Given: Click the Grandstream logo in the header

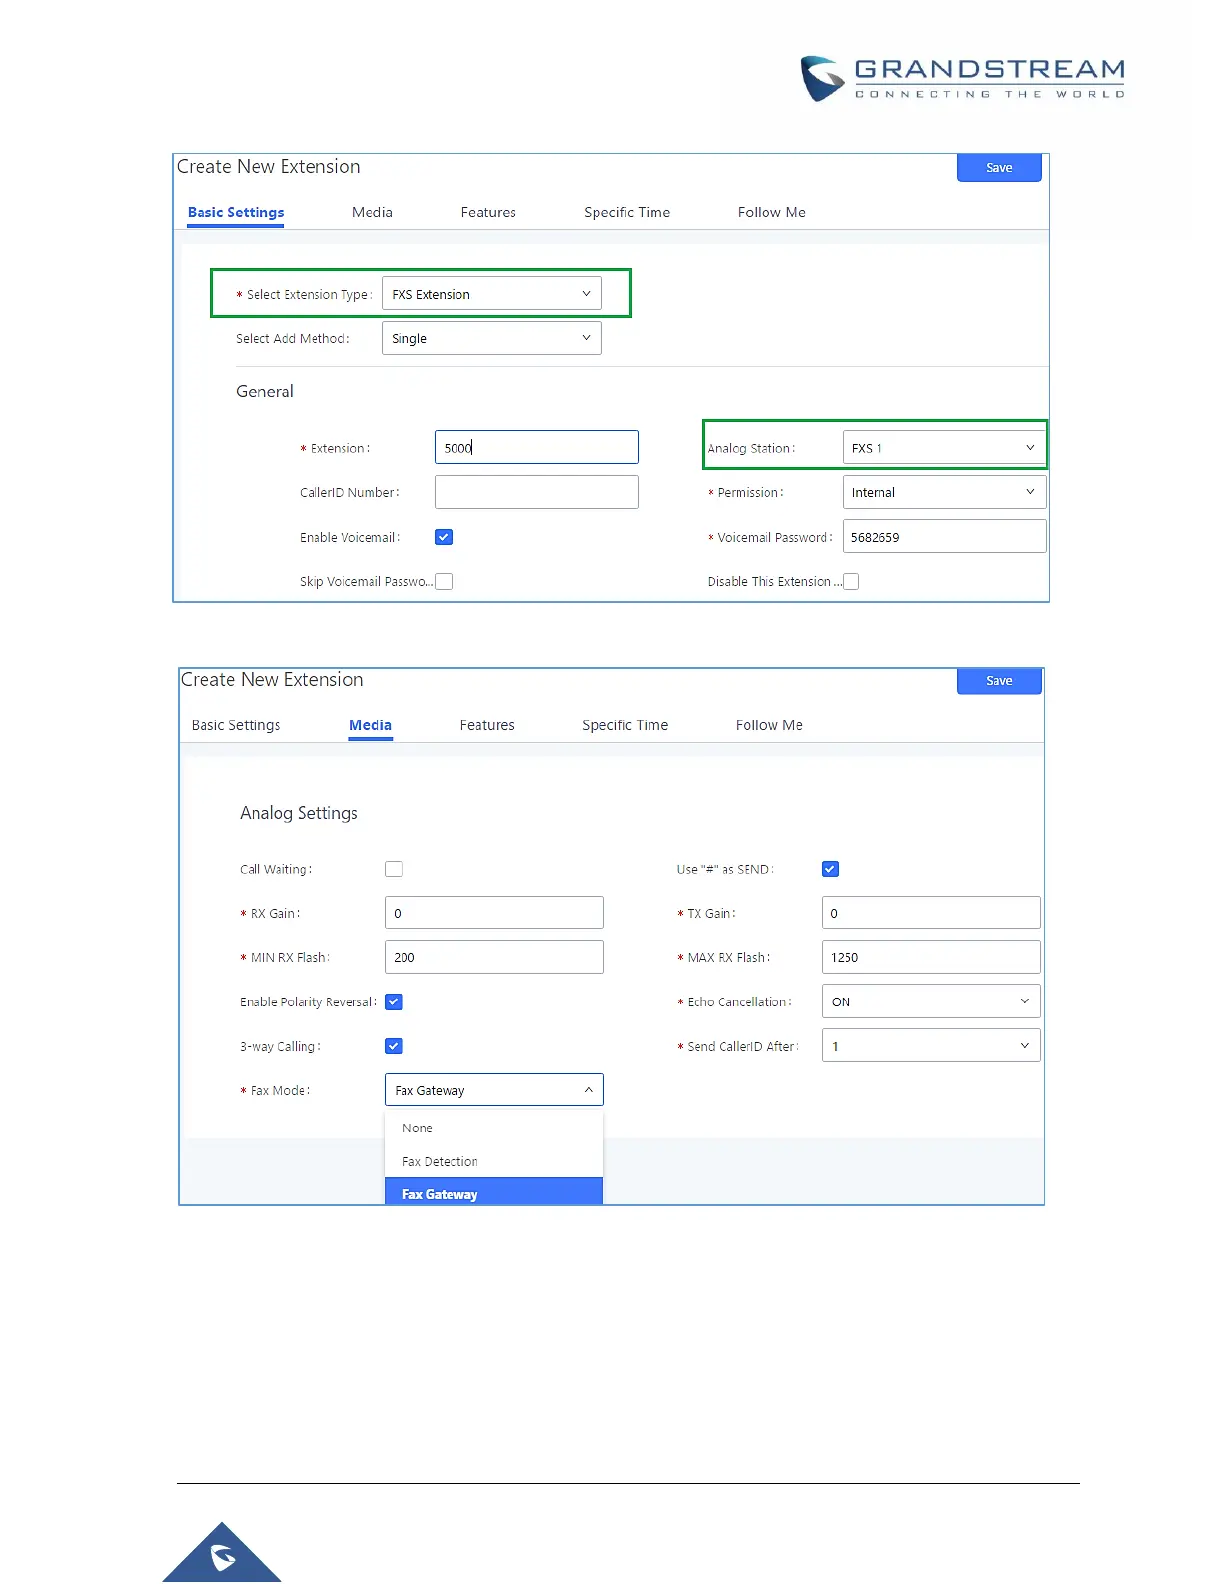Looking at the screenshot, I should (963, 79).
